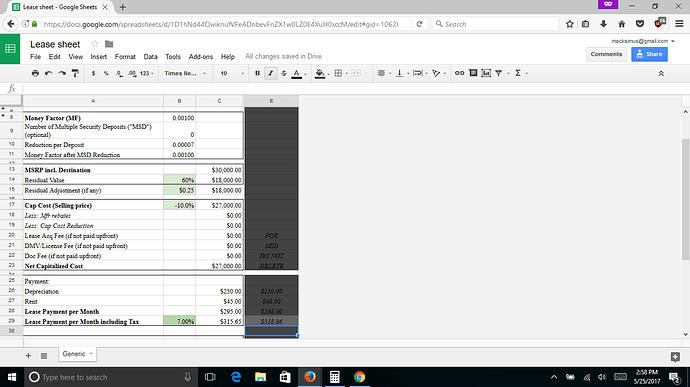Click the undo arrow icon
This screenshot has height=387, width=690.
48,74
